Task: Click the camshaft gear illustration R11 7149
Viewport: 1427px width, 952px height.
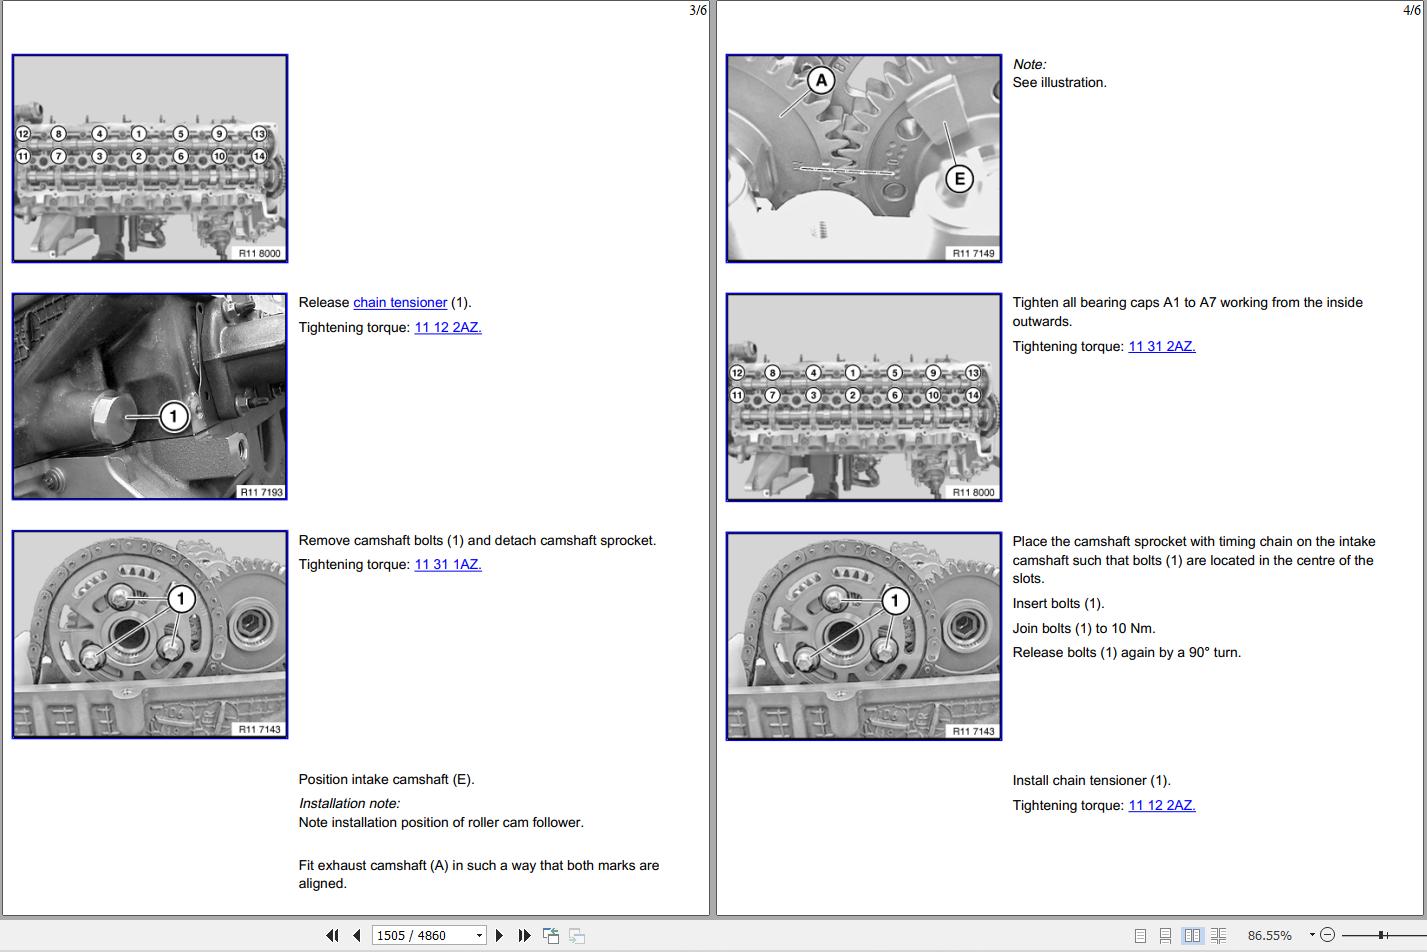Action: (864, 158)
